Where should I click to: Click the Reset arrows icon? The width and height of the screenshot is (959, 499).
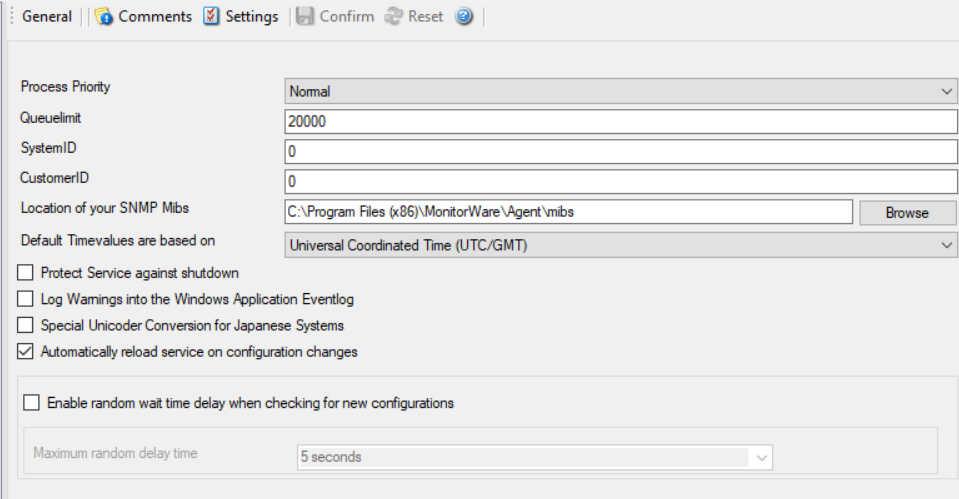[x=393, y=17]
